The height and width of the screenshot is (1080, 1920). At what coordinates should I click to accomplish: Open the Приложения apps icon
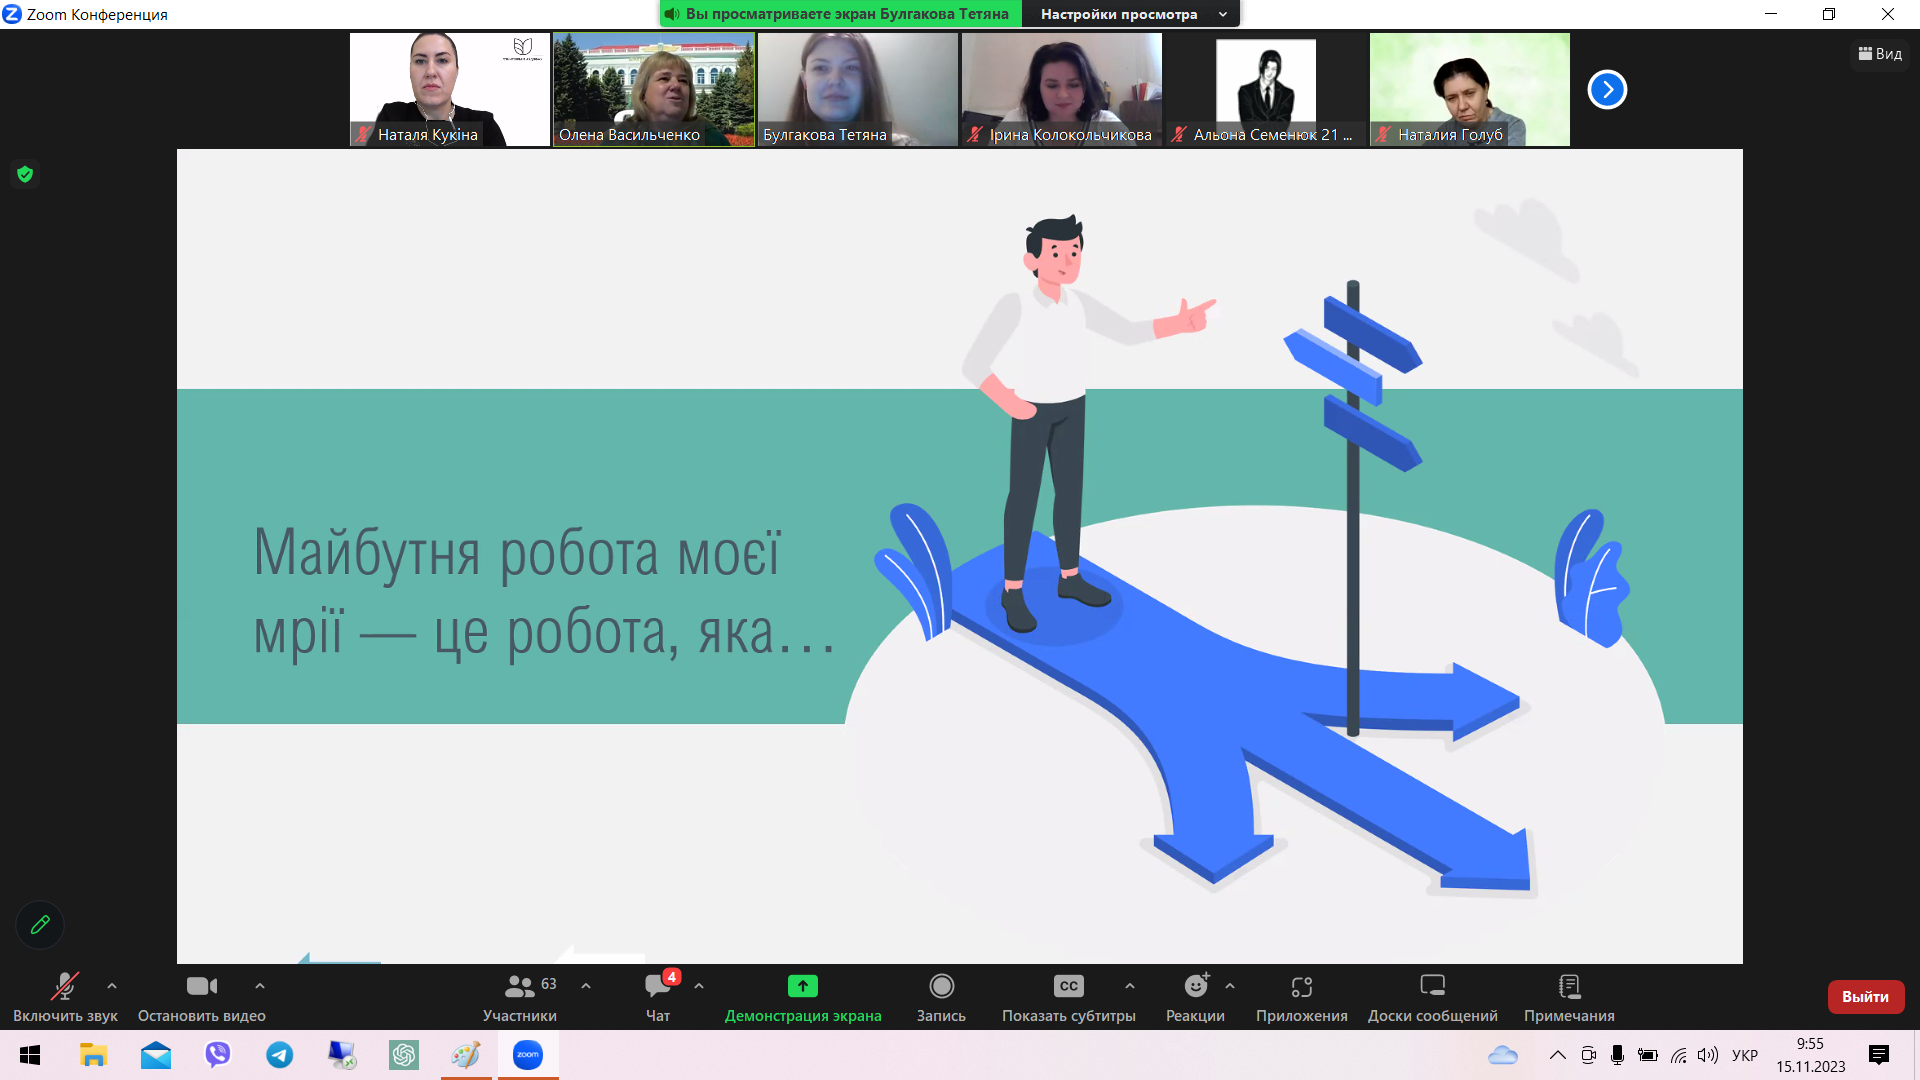coord(1301,987)
